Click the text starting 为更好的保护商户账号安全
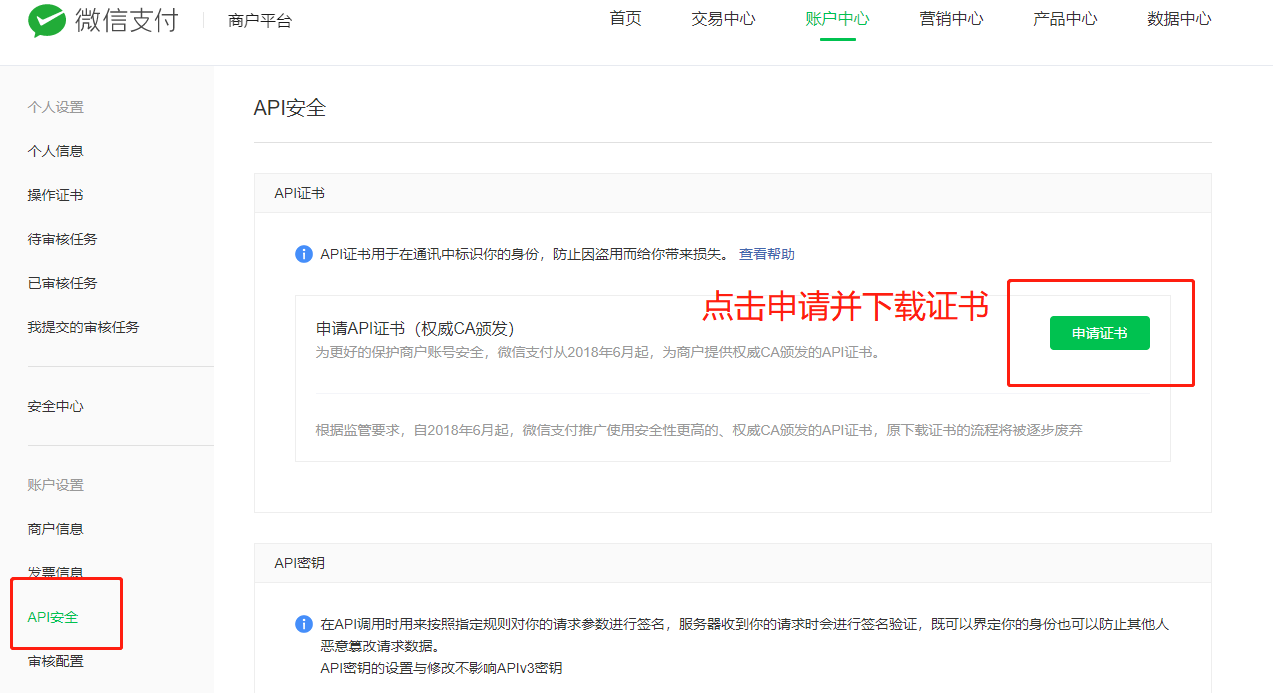The height and width of the screenshot is (693, 1273). coord(598,352)
